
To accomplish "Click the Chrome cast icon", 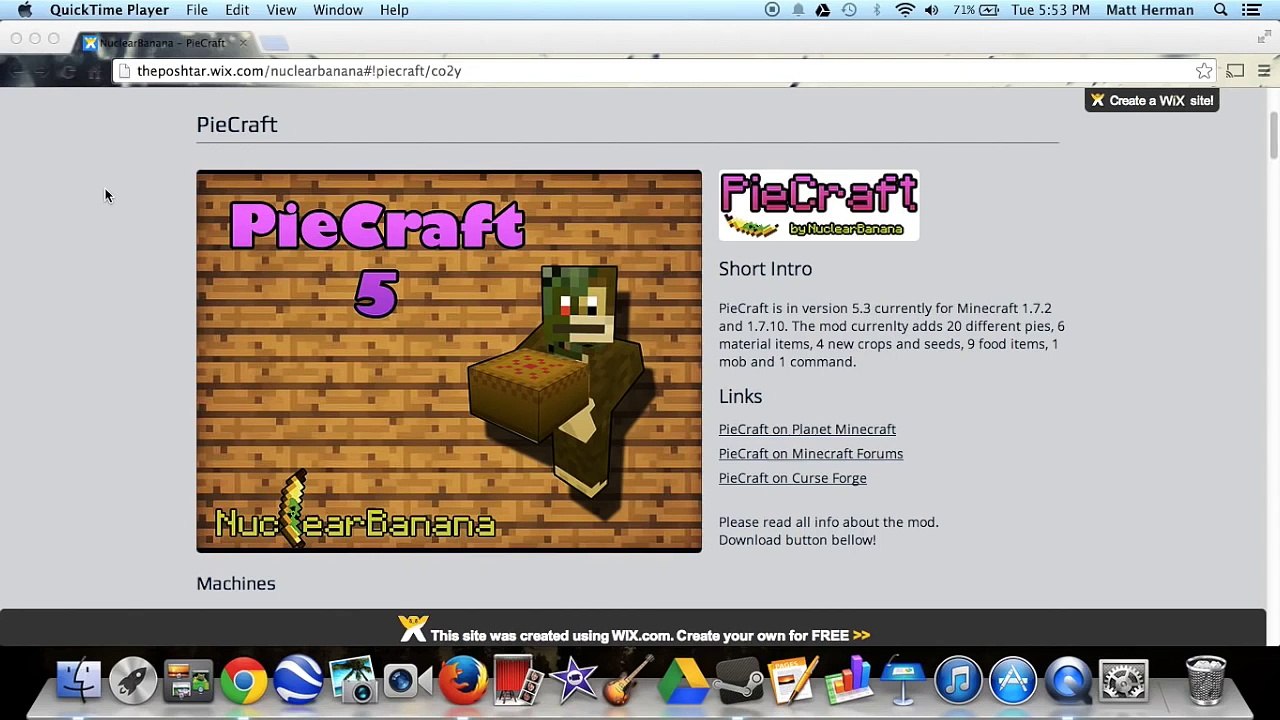I will click(1235, 71).
